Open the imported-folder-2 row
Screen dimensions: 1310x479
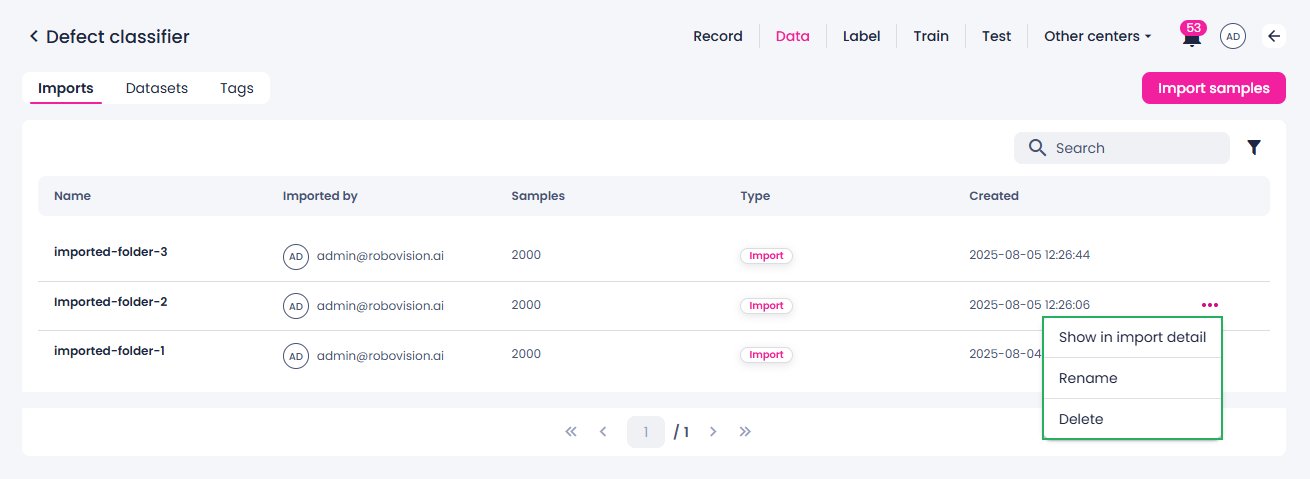pyautogui.click(x=654, y=306)
